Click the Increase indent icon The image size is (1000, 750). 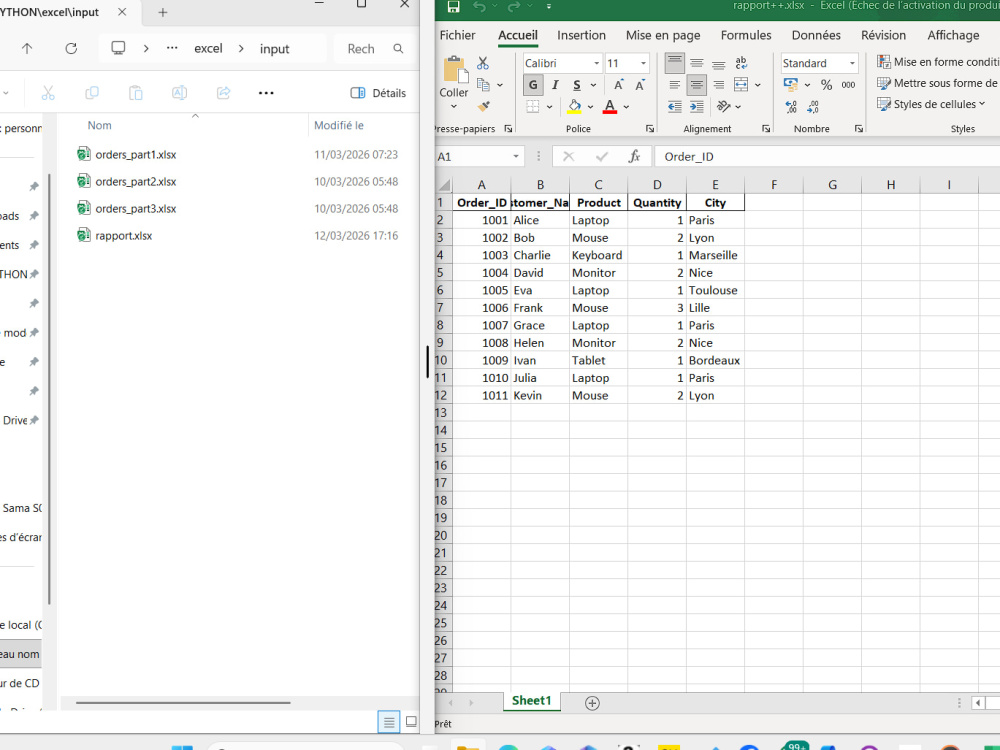point(696,107)
